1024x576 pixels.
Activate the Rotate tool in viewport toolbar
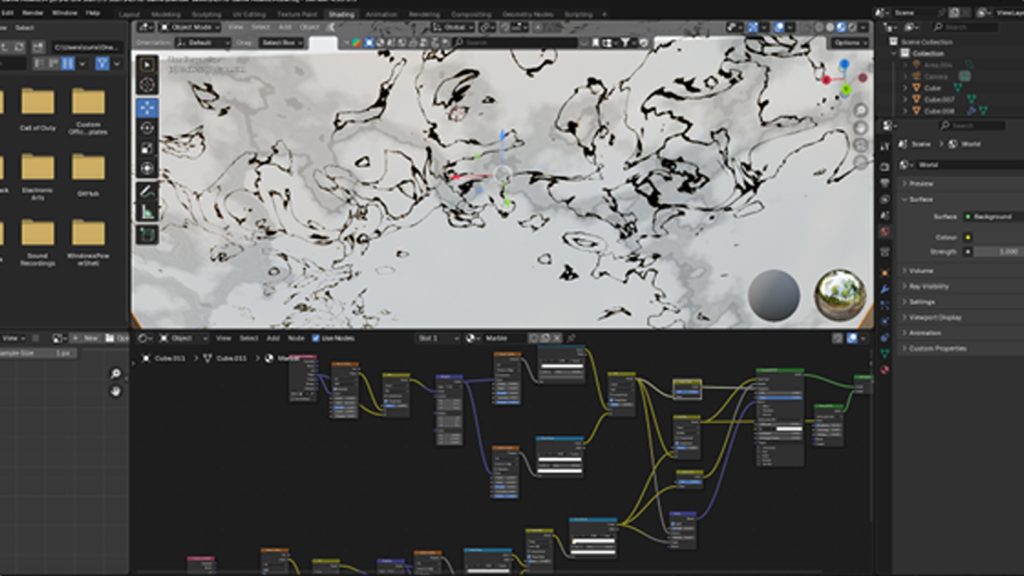click(x=147, y=128)
